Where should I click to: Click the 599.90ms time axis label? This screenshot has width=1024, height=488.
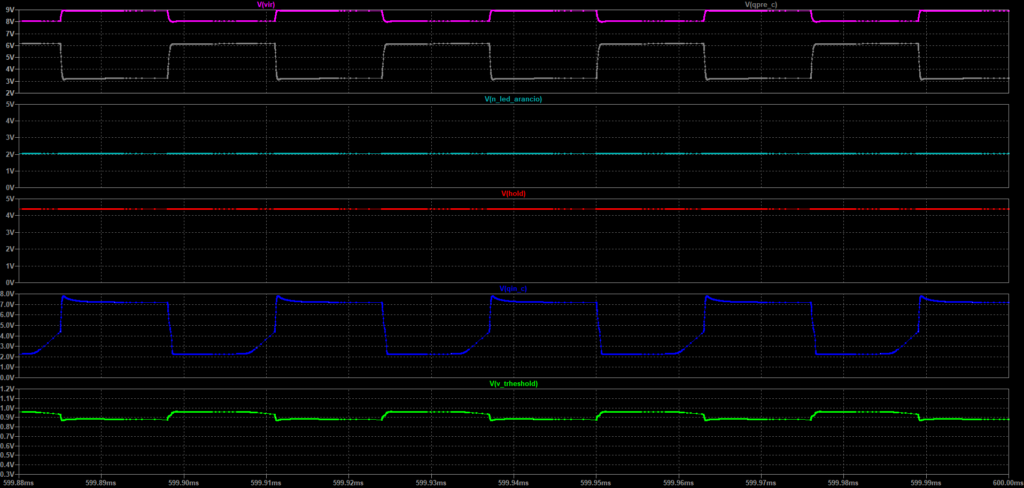[184, 482]
